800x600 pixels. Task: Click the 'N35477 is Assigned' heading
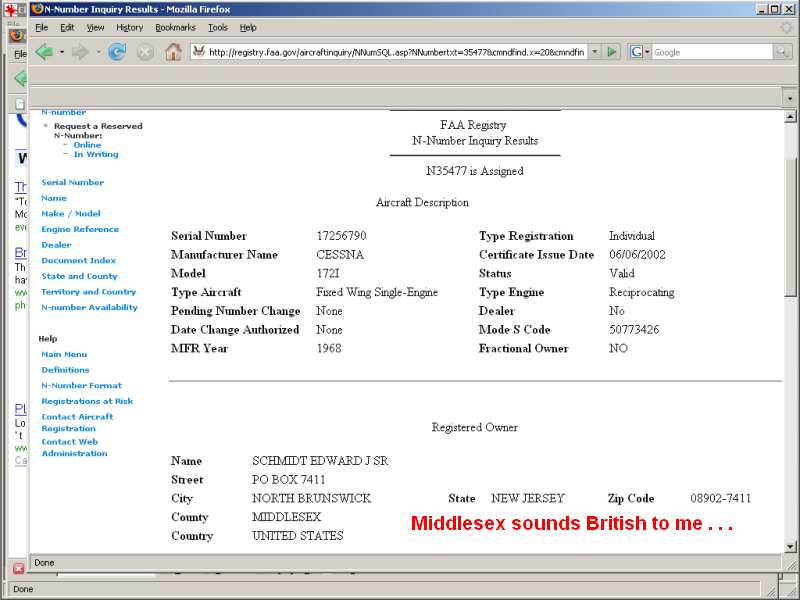(x=474, y=171)
